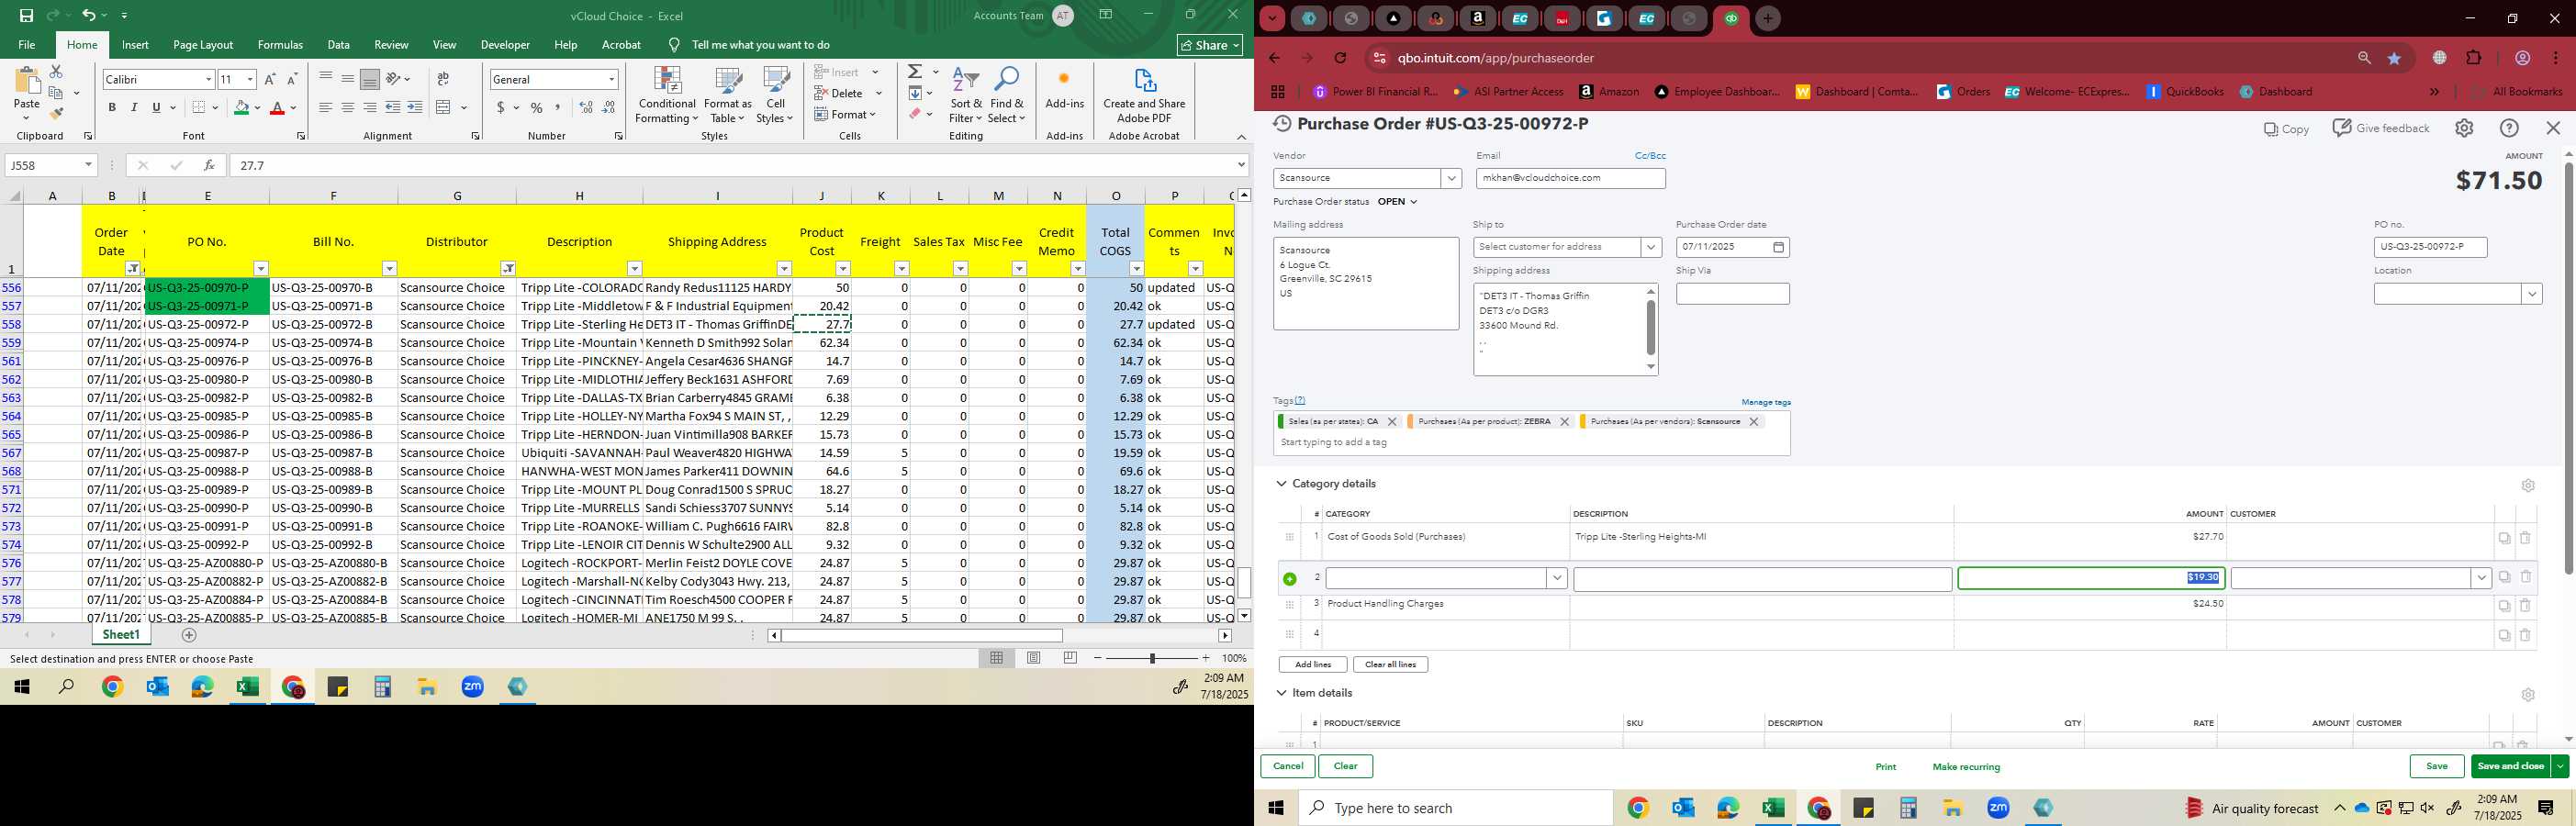2576x826 pixels.
Task: Click the Copy button on Purchase Order
Action: pyautogui.click(x=2287, y=129)
